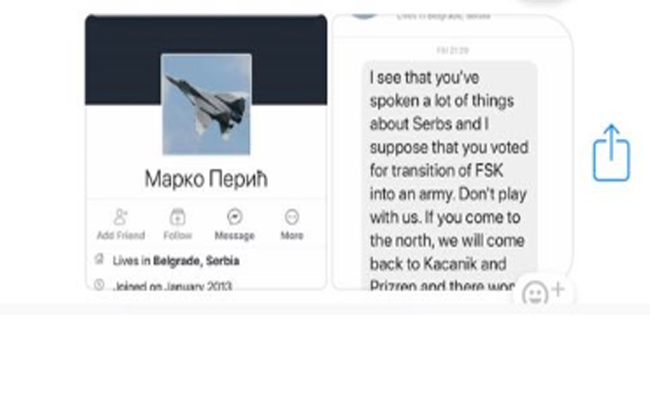
Task: Select the fighter jet profile picture
Action: [206, 104]
